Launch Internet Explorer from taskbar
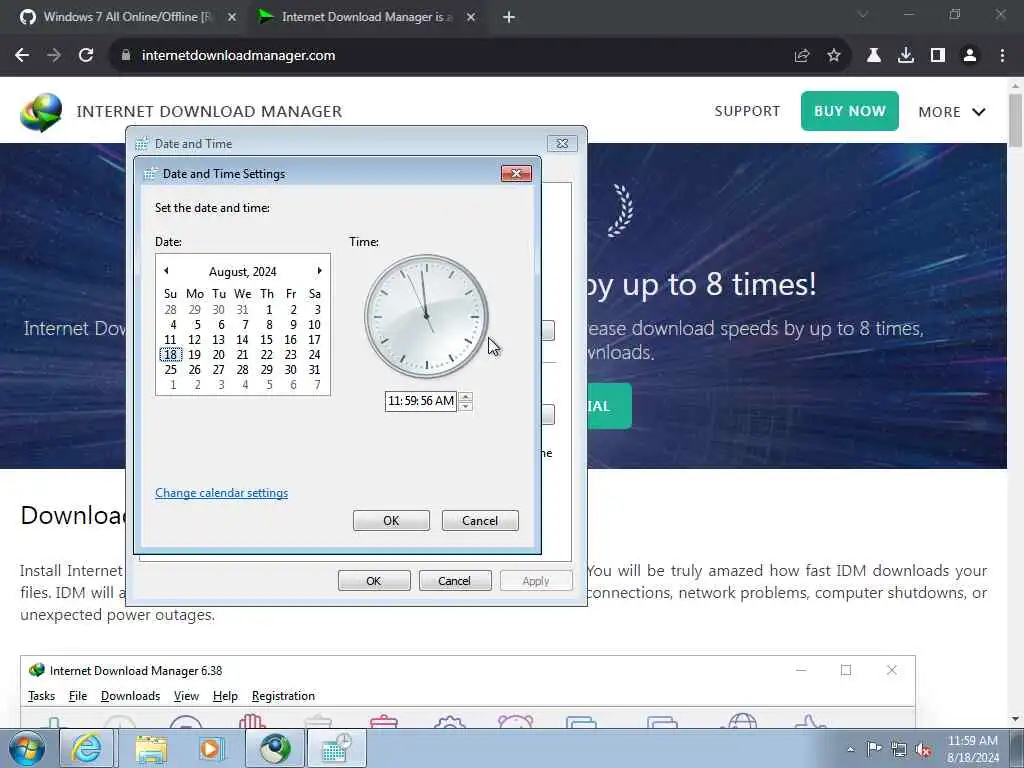The image size is (1024, 768). (x=87, y=748)
